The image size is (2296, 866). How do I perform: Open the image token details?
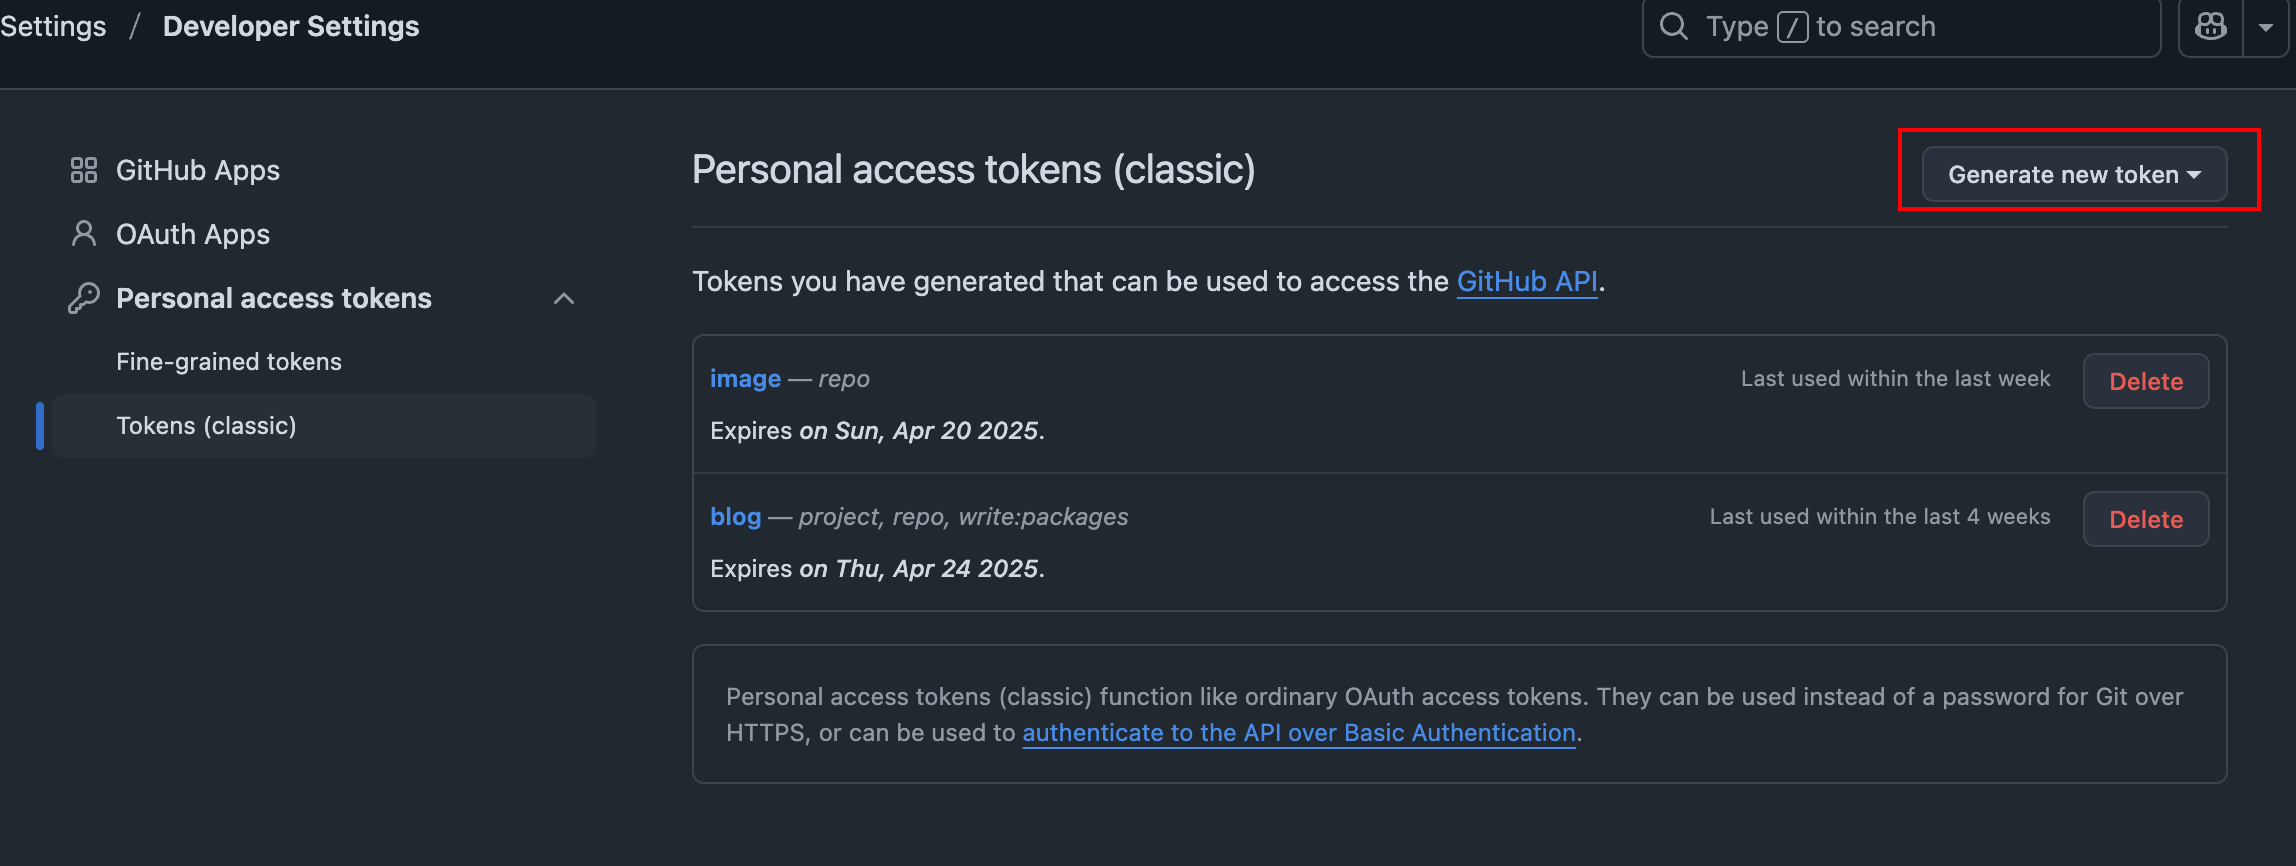[x=745, y=379]
